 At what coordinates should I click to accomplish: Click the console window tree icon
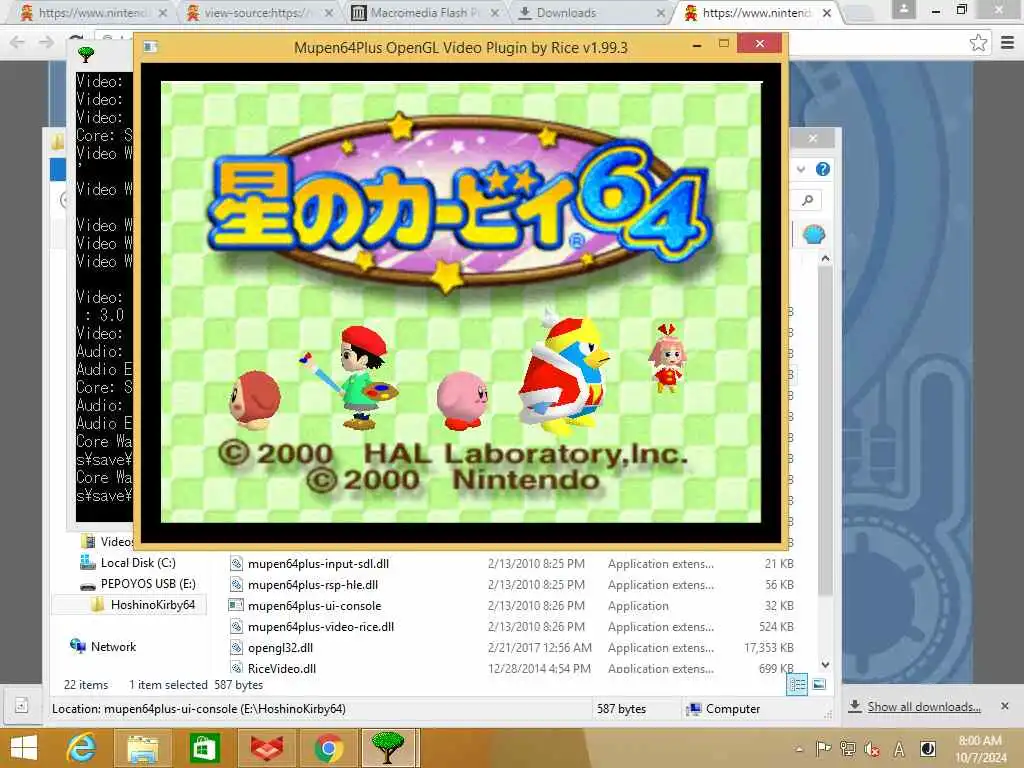pyautogui.click(x=86, y=55)
